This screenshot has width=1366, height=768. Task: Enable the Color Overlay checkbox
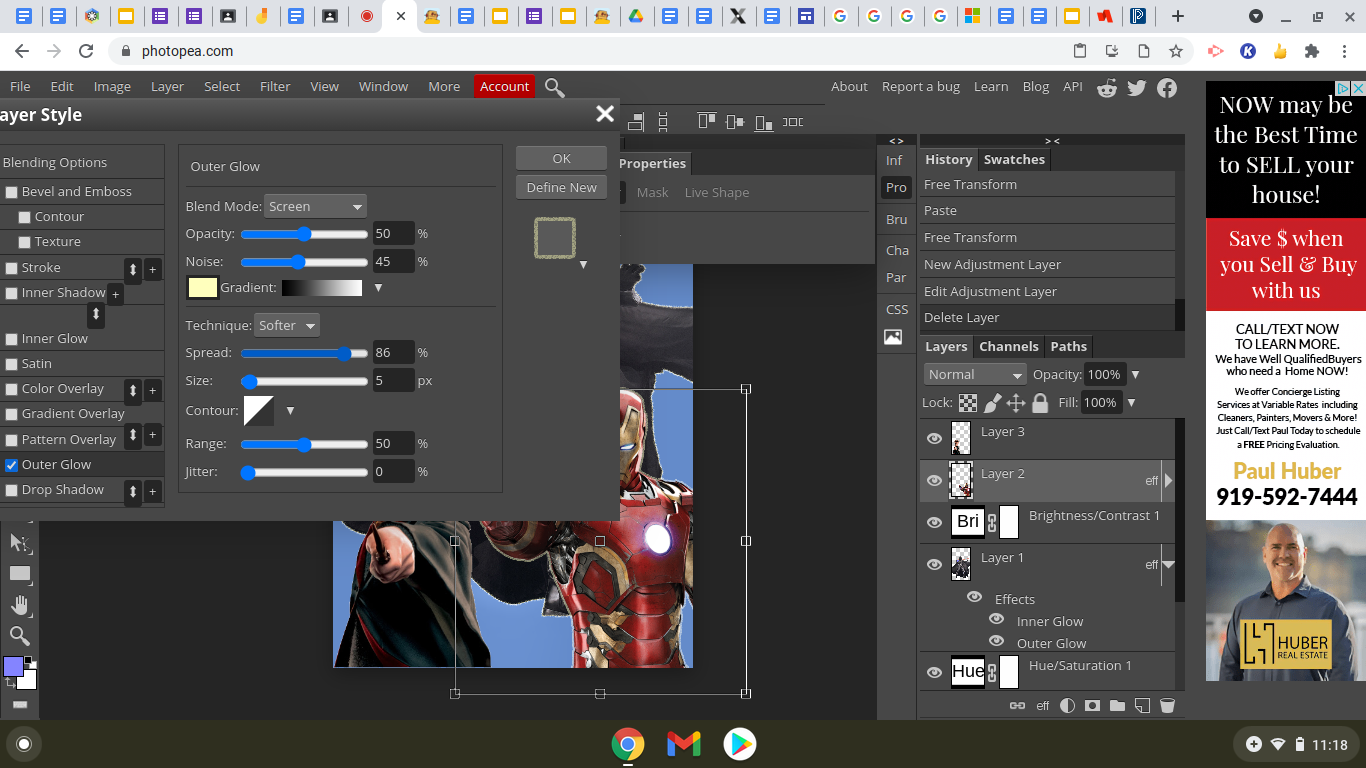12,389
